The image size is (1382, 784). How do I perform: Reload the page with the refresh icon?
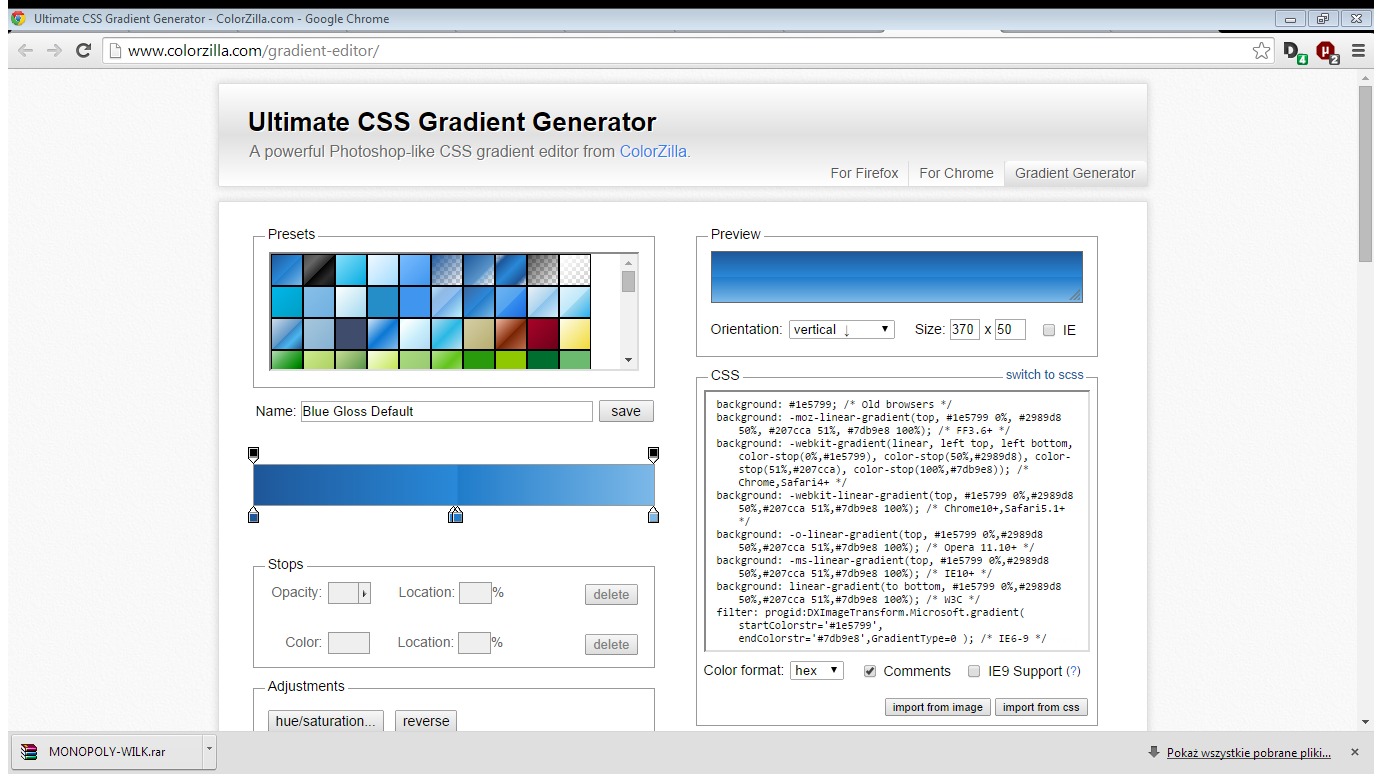pos(84,50)
